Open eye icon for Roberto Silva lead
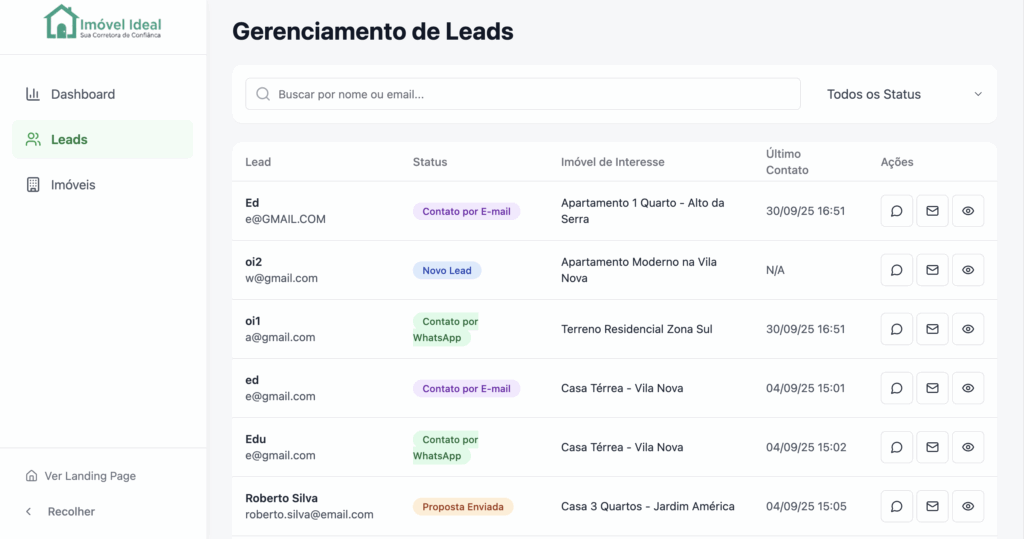This screenshot has width=1024, height=539. (967, 506)
